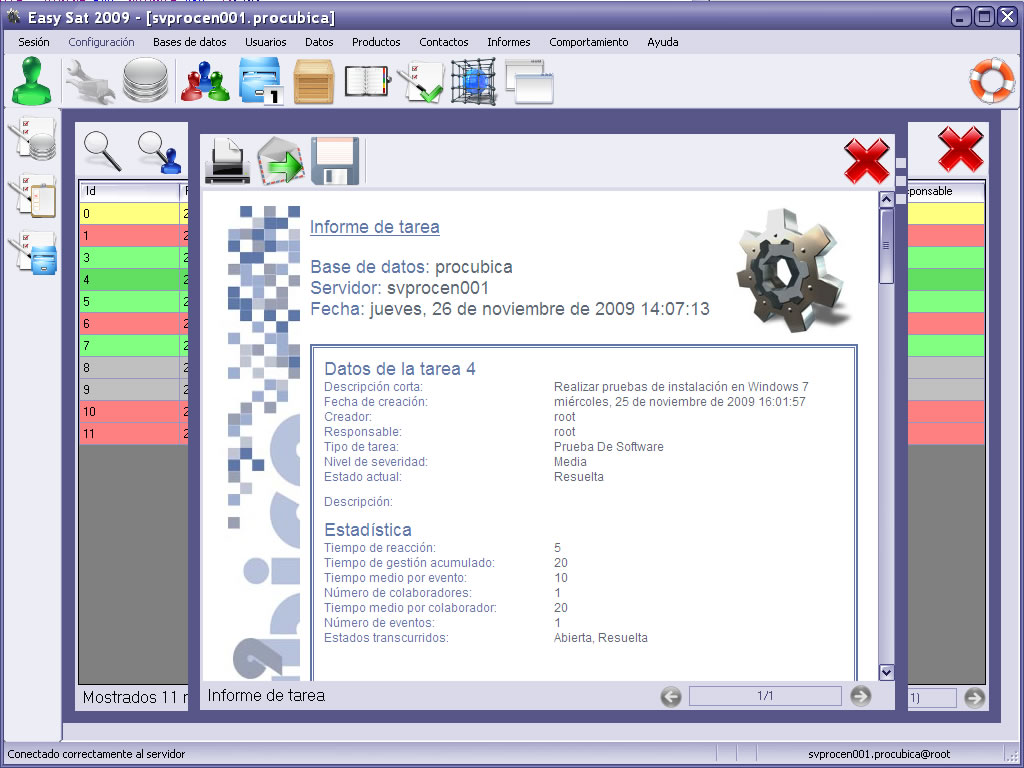1024x768 pixels.
Task: Click the "Informe de tarea" underlined link
Action: pyautogui.click(x=375, y=227)
